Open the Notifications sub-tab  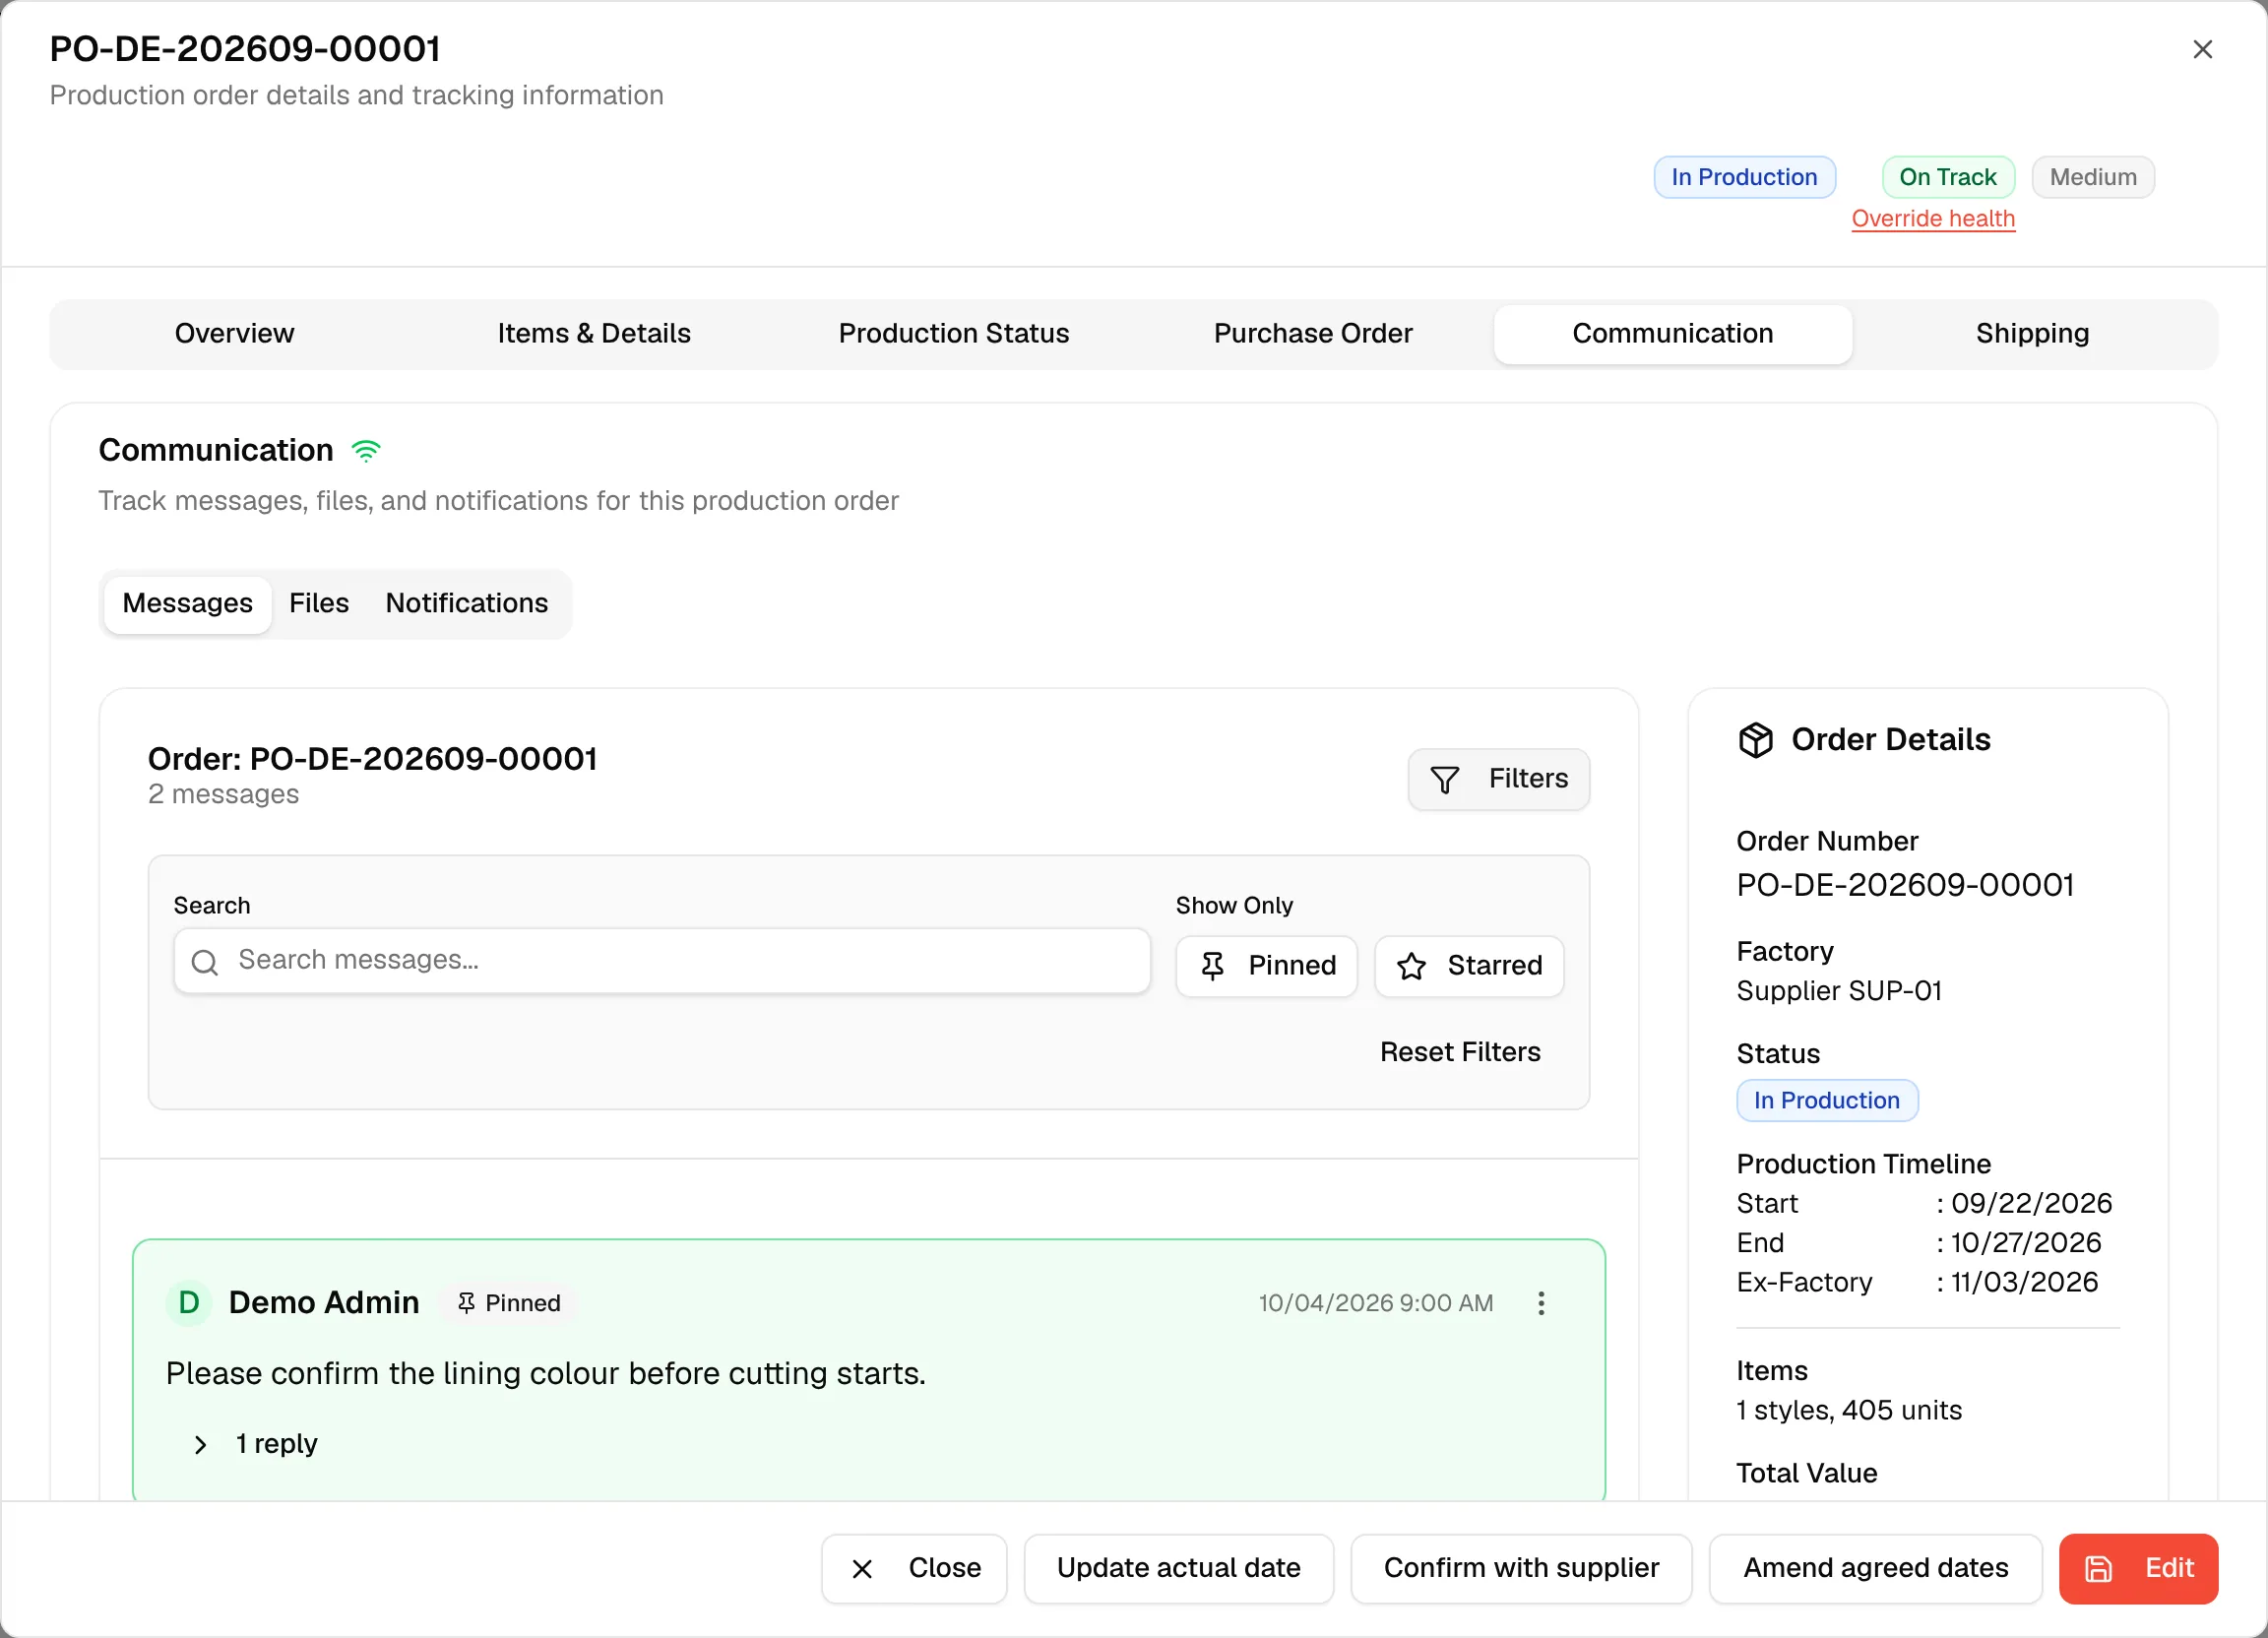coord(467,604)
